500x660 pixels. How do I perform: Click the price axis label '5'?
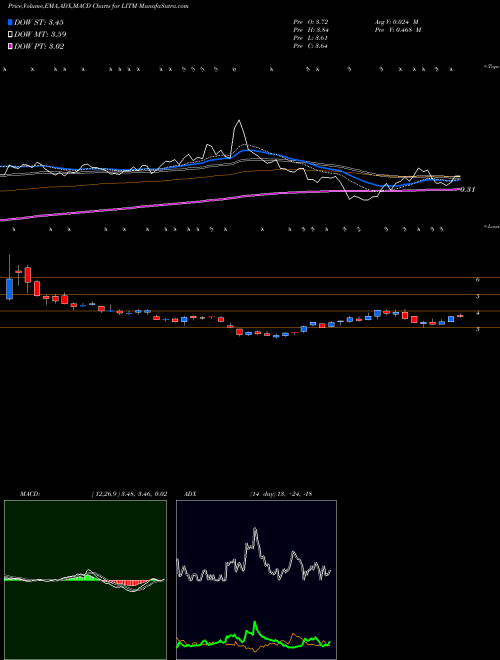coord(478,296)
